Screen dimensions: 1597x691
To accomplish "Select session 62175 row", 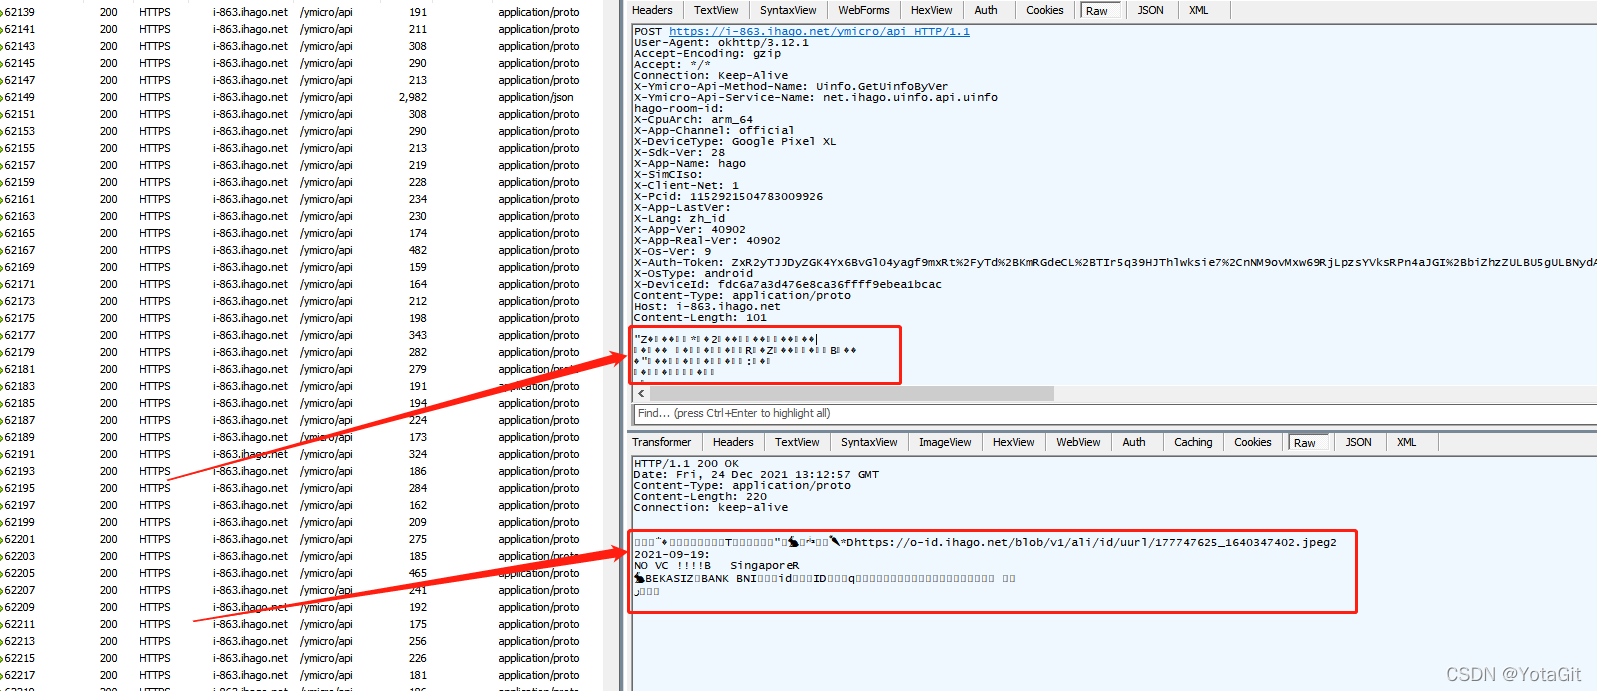I will point(300,318).
